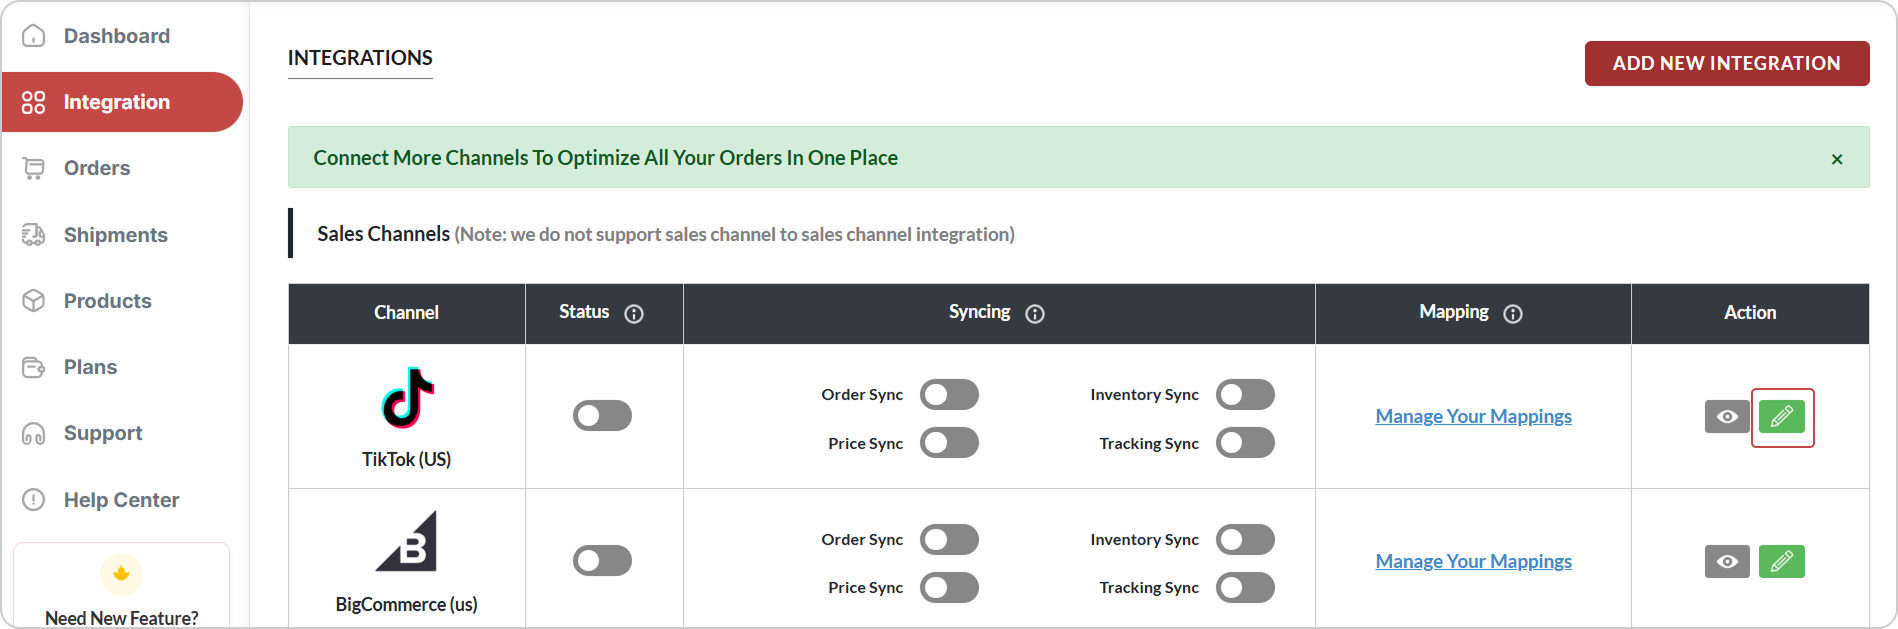Click the TikTok (US) channel logo
Viewport: 1898px width, 629px height.
(407, 398)
